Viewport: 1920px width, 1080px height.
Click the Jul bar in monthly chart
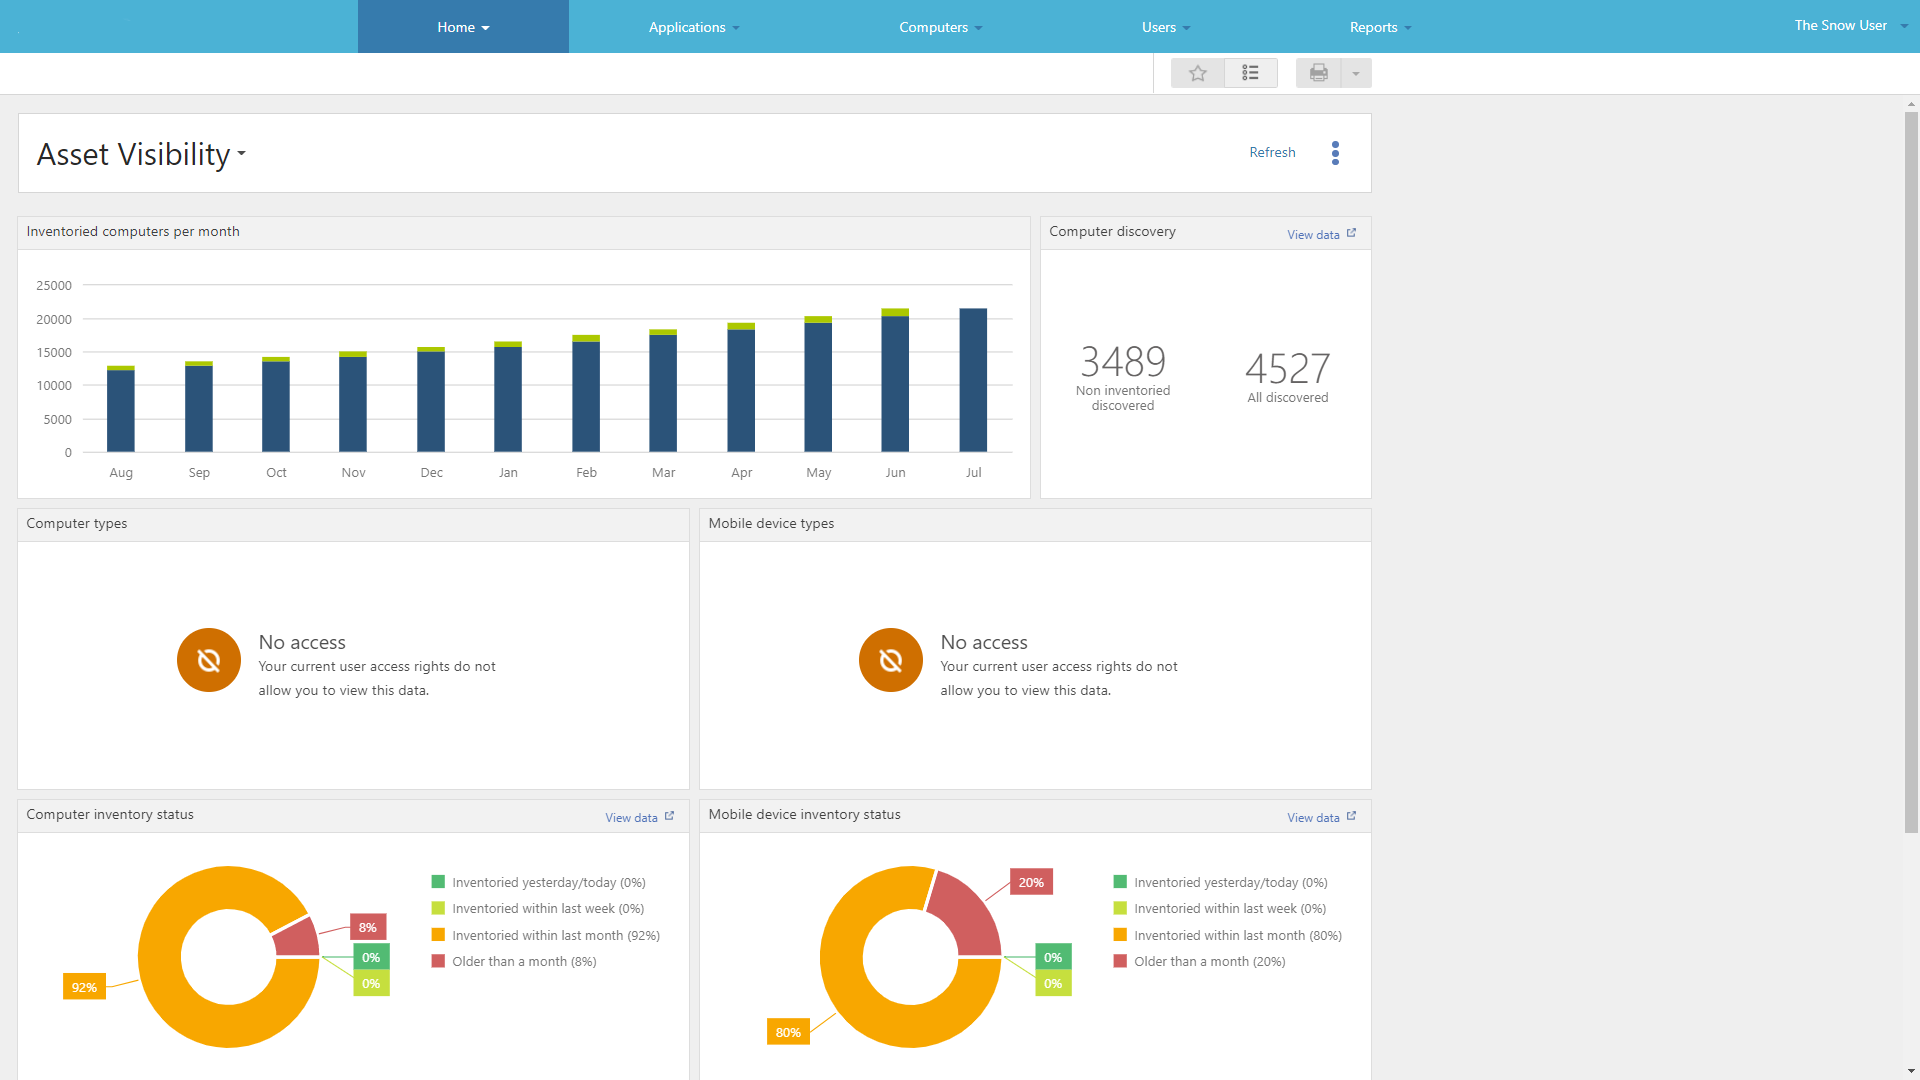[x=973, y=380]
